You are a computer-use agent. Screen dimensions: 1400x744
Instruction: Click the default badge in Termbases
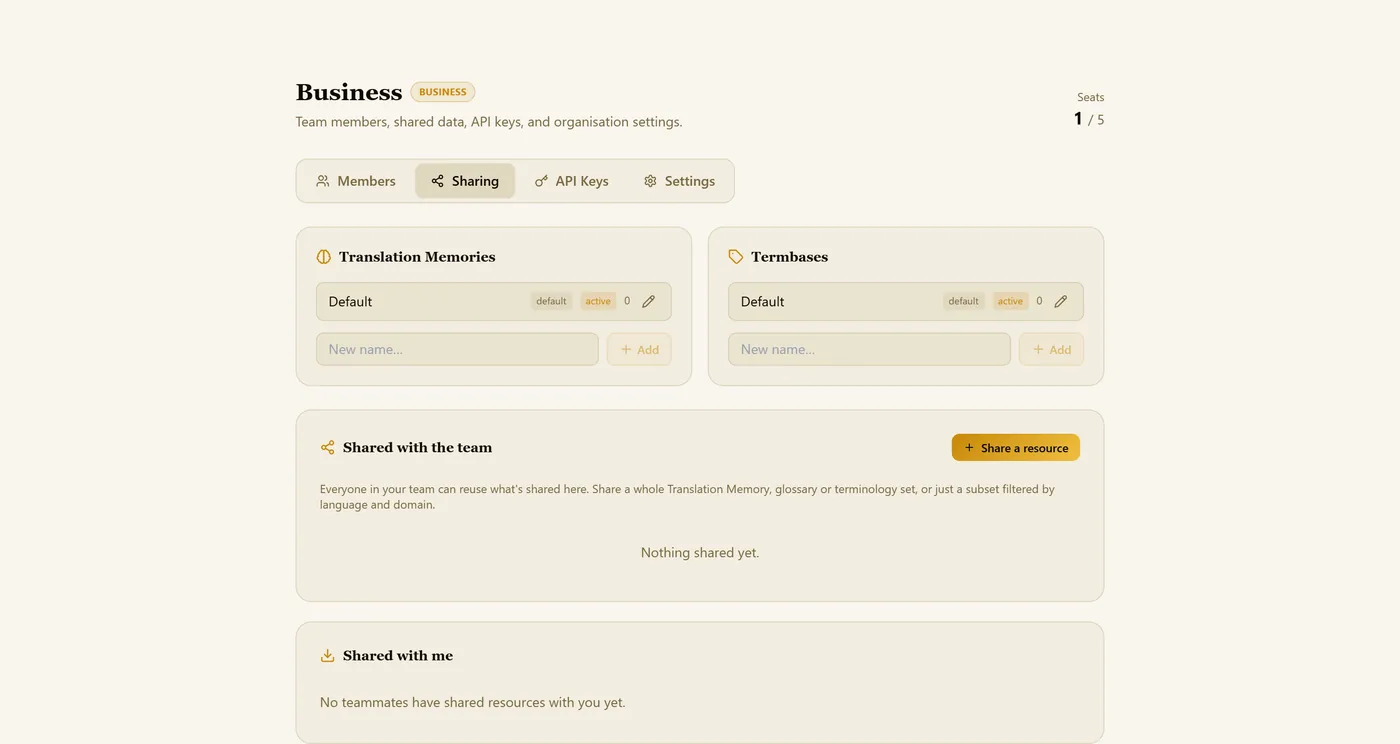tap(964, 301)
